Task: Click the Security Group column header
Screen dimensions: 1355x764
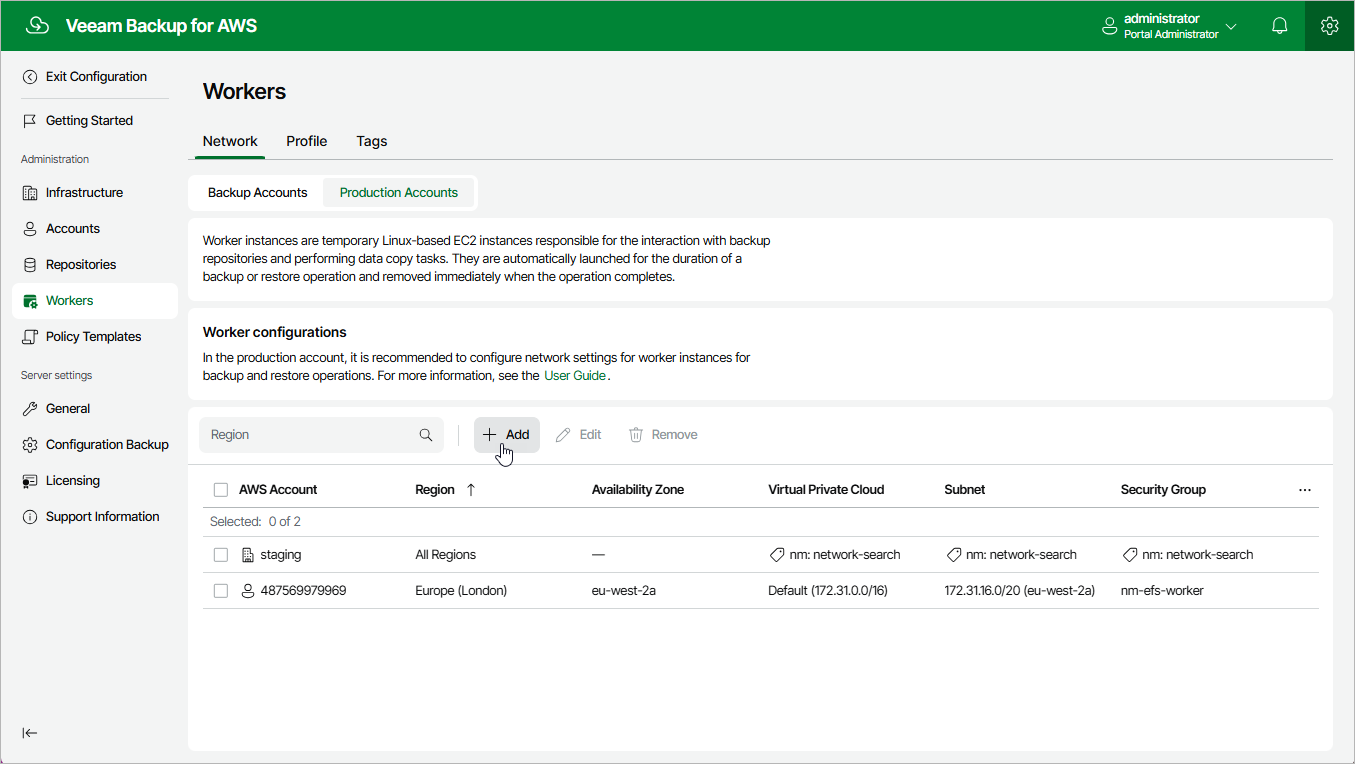Action: [x=1163, y=490]
